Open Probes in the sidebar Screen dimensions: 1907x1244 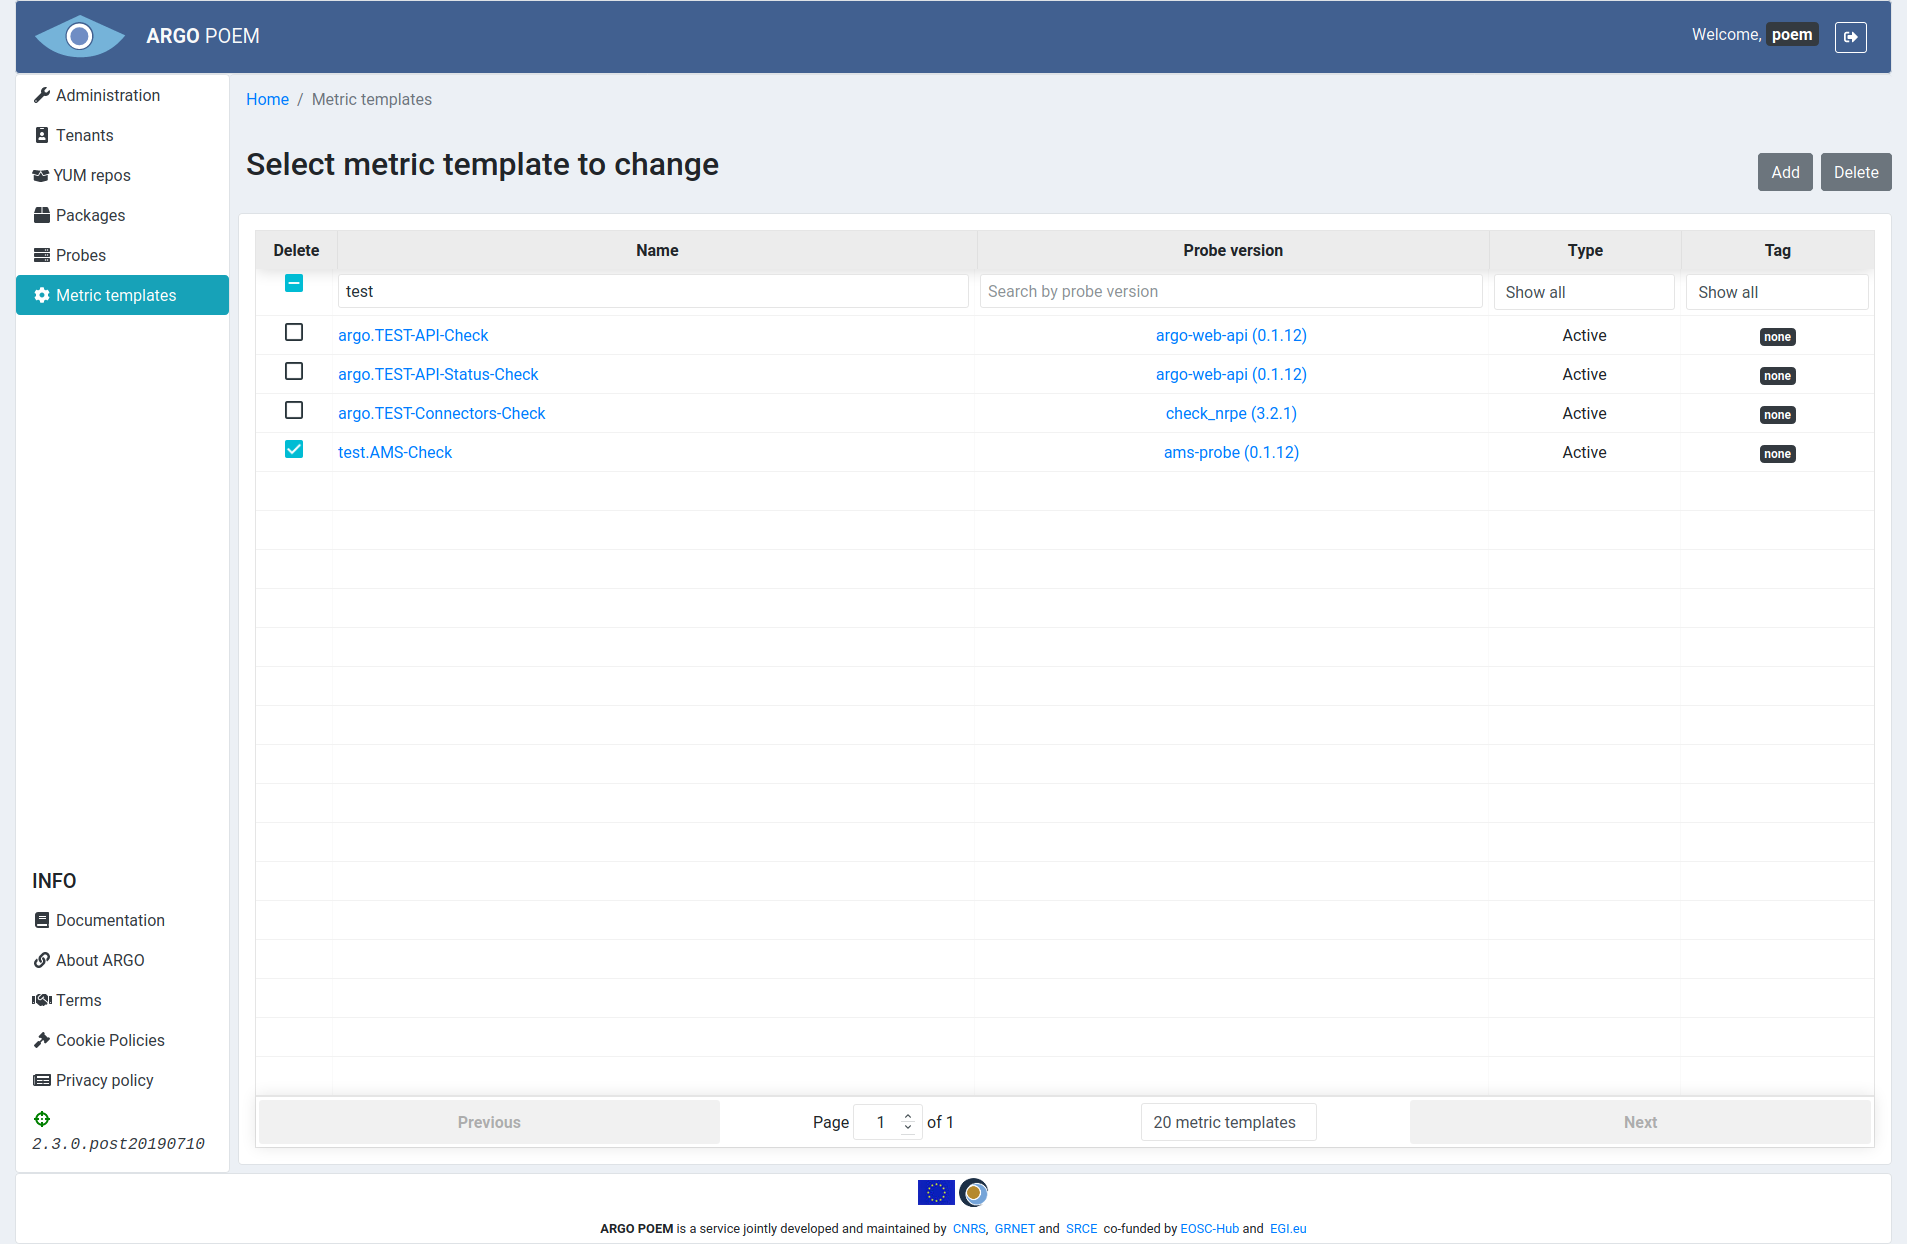pos(122,255)
